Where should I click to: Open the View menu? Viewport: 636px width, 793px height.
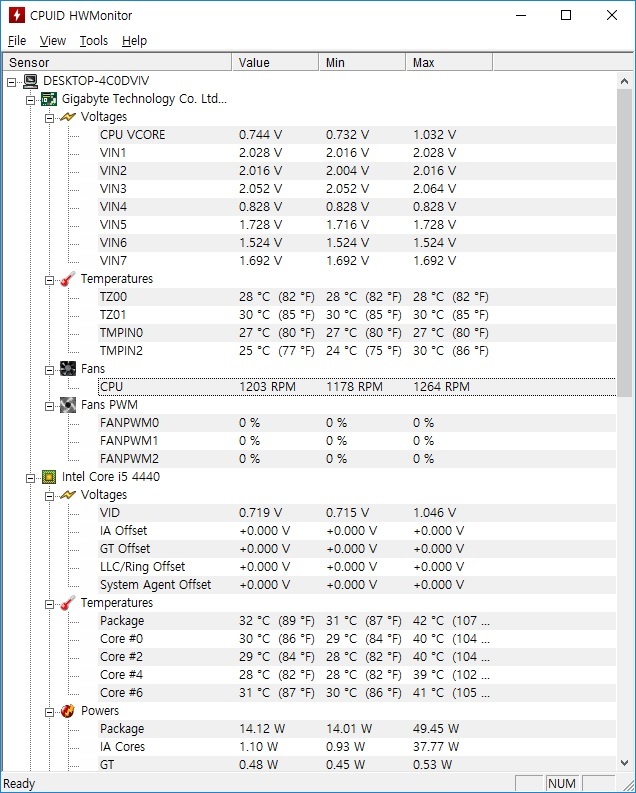[x=53, y=40]
